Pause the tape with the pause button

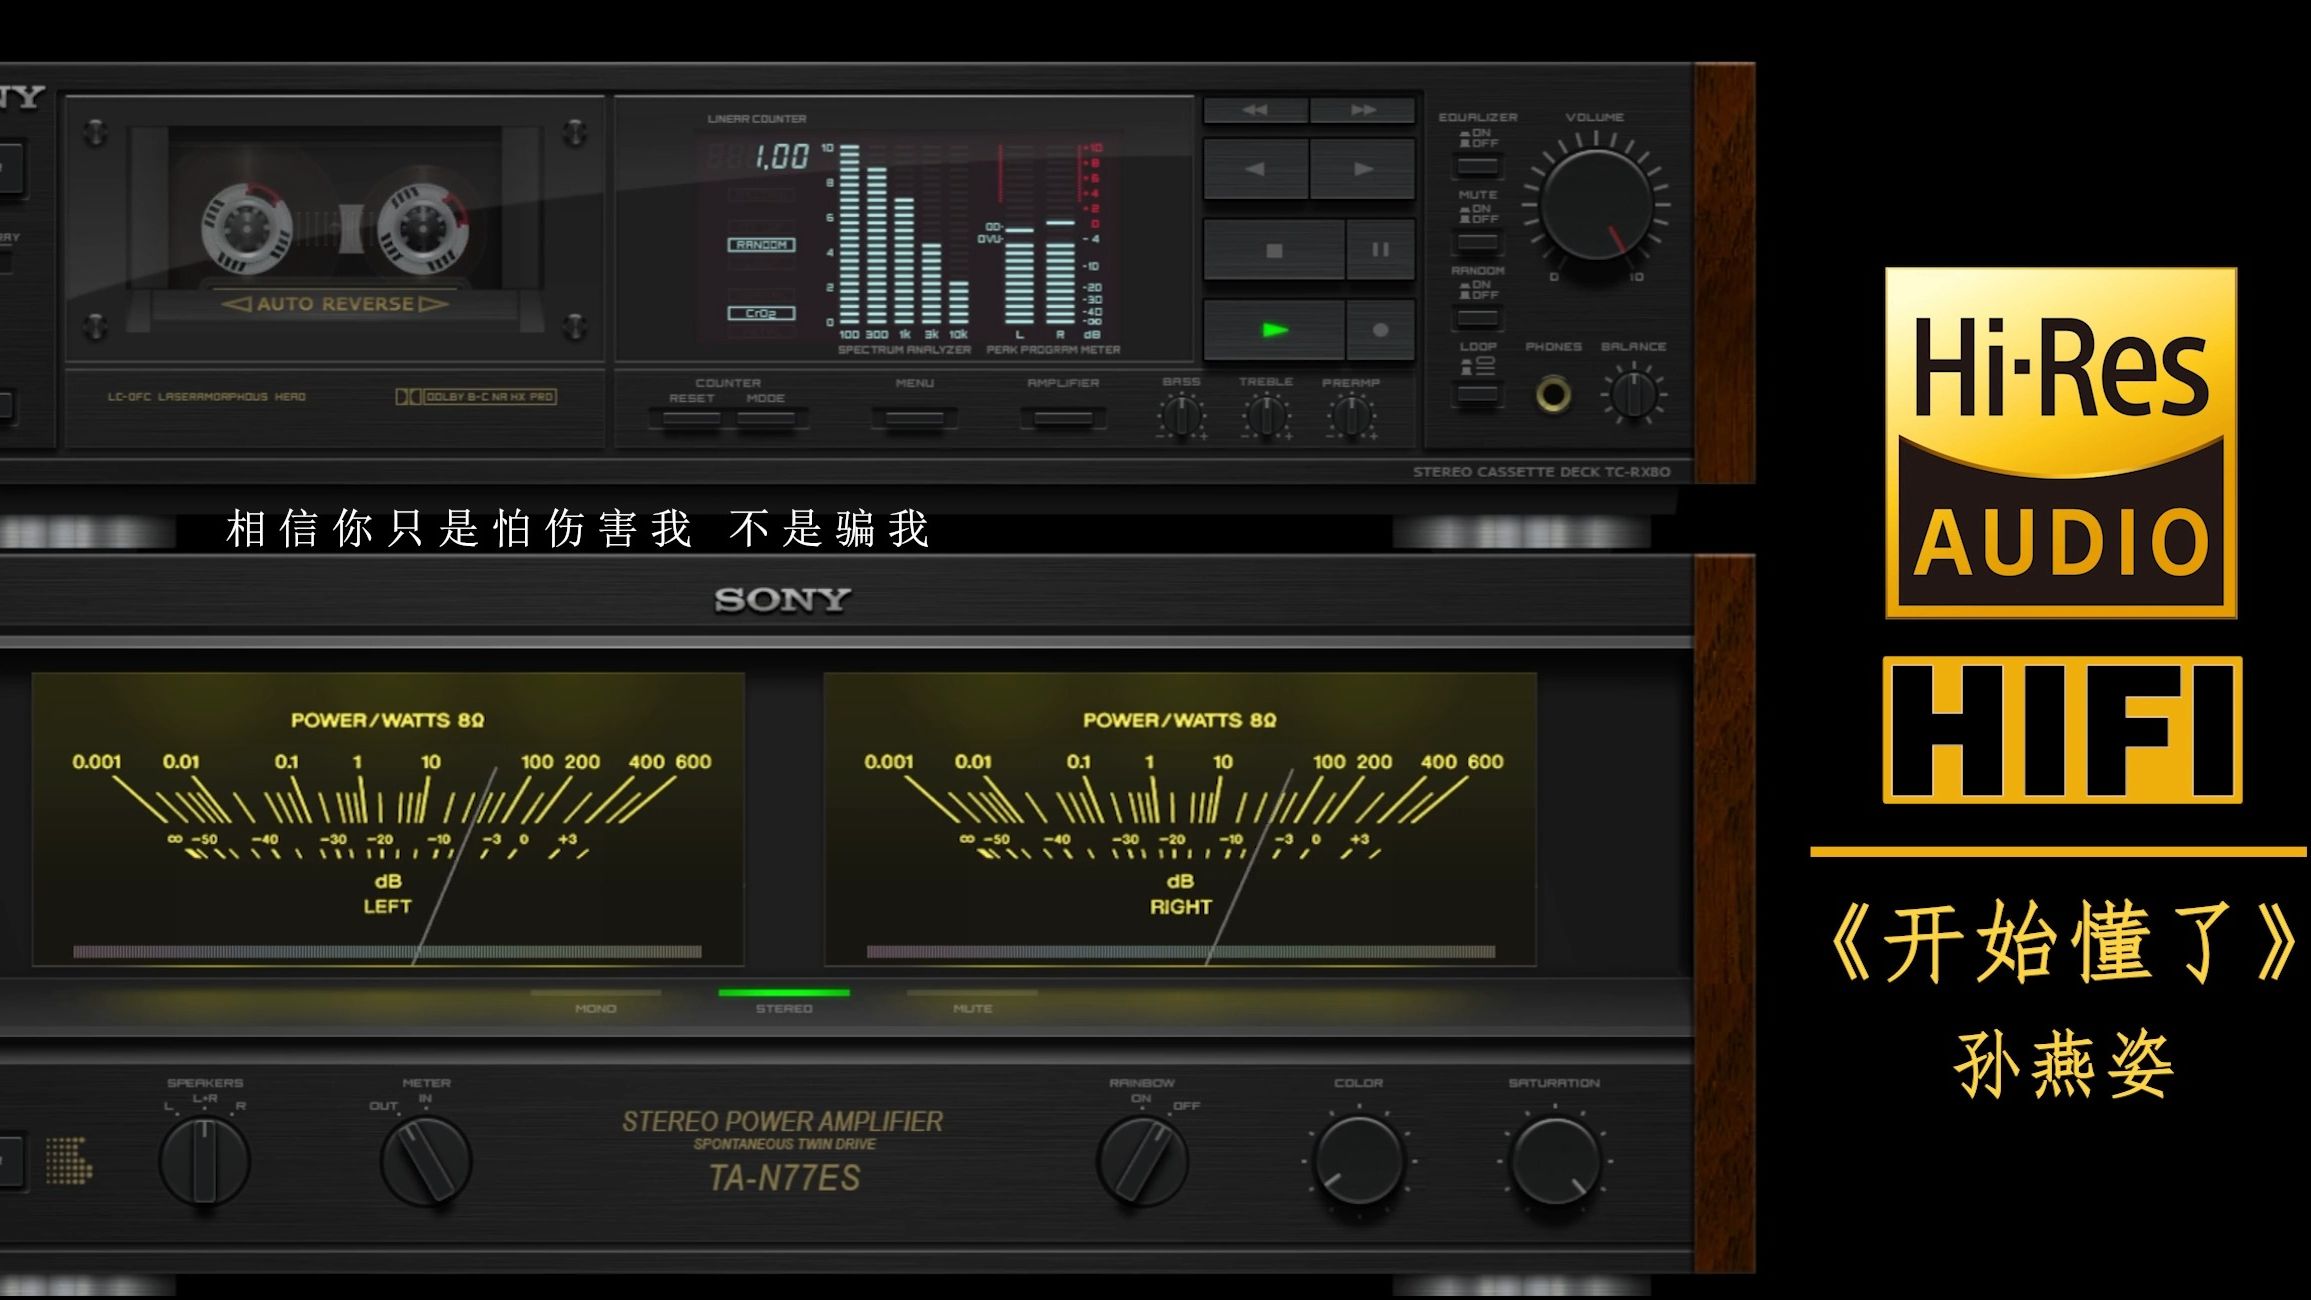coord(1381,250)
